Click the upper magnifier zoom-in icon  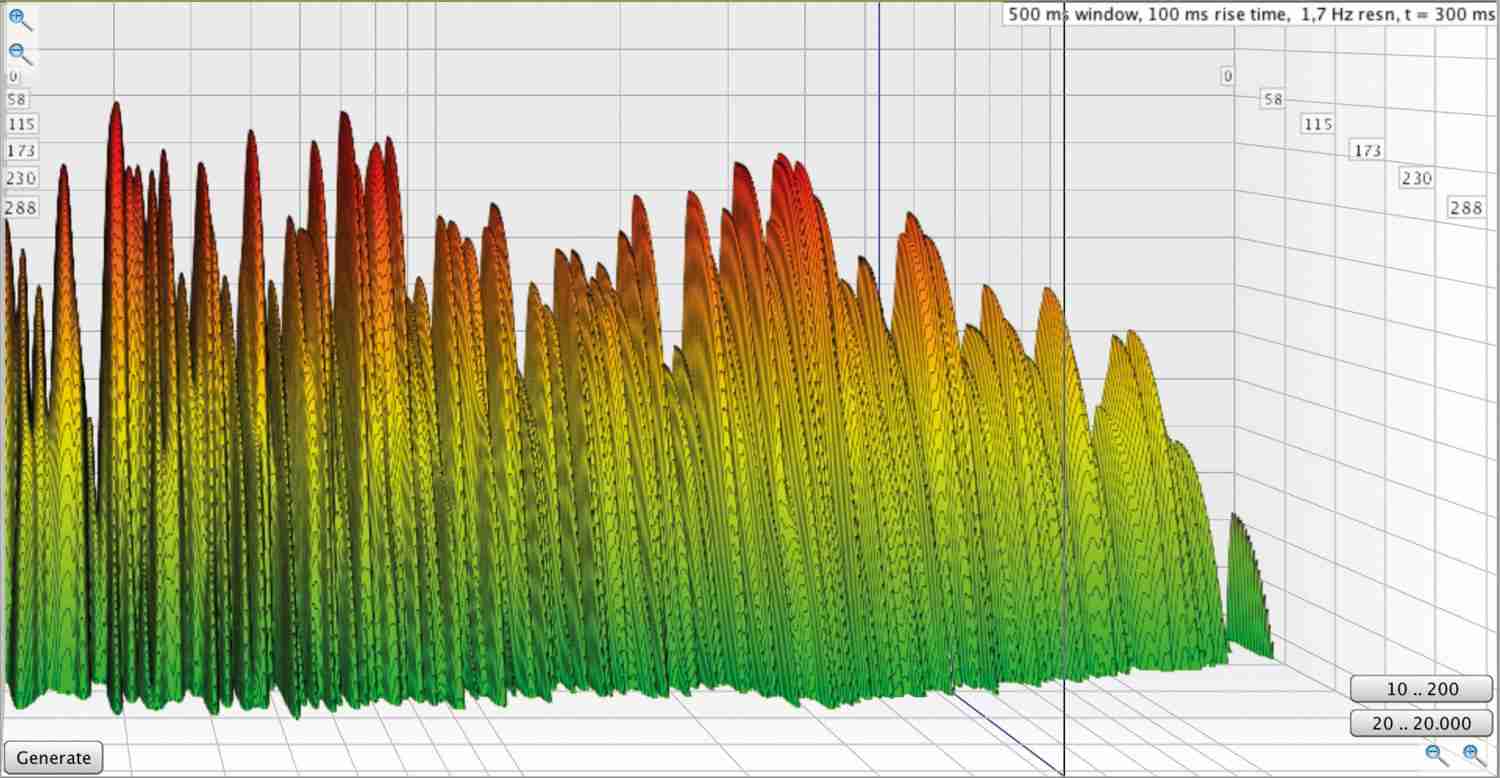tap(20, 20)
